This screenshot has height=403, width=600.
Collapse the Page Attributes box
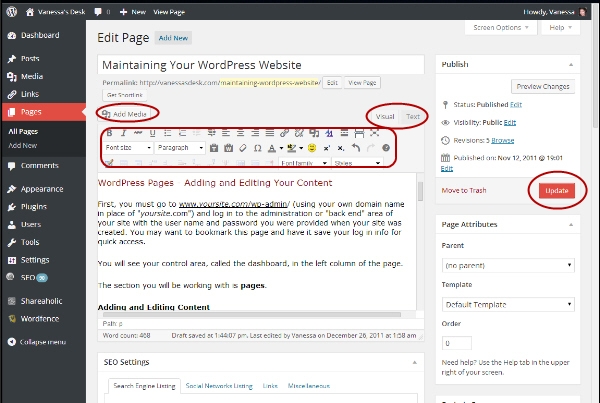click(x=571, y=225)
